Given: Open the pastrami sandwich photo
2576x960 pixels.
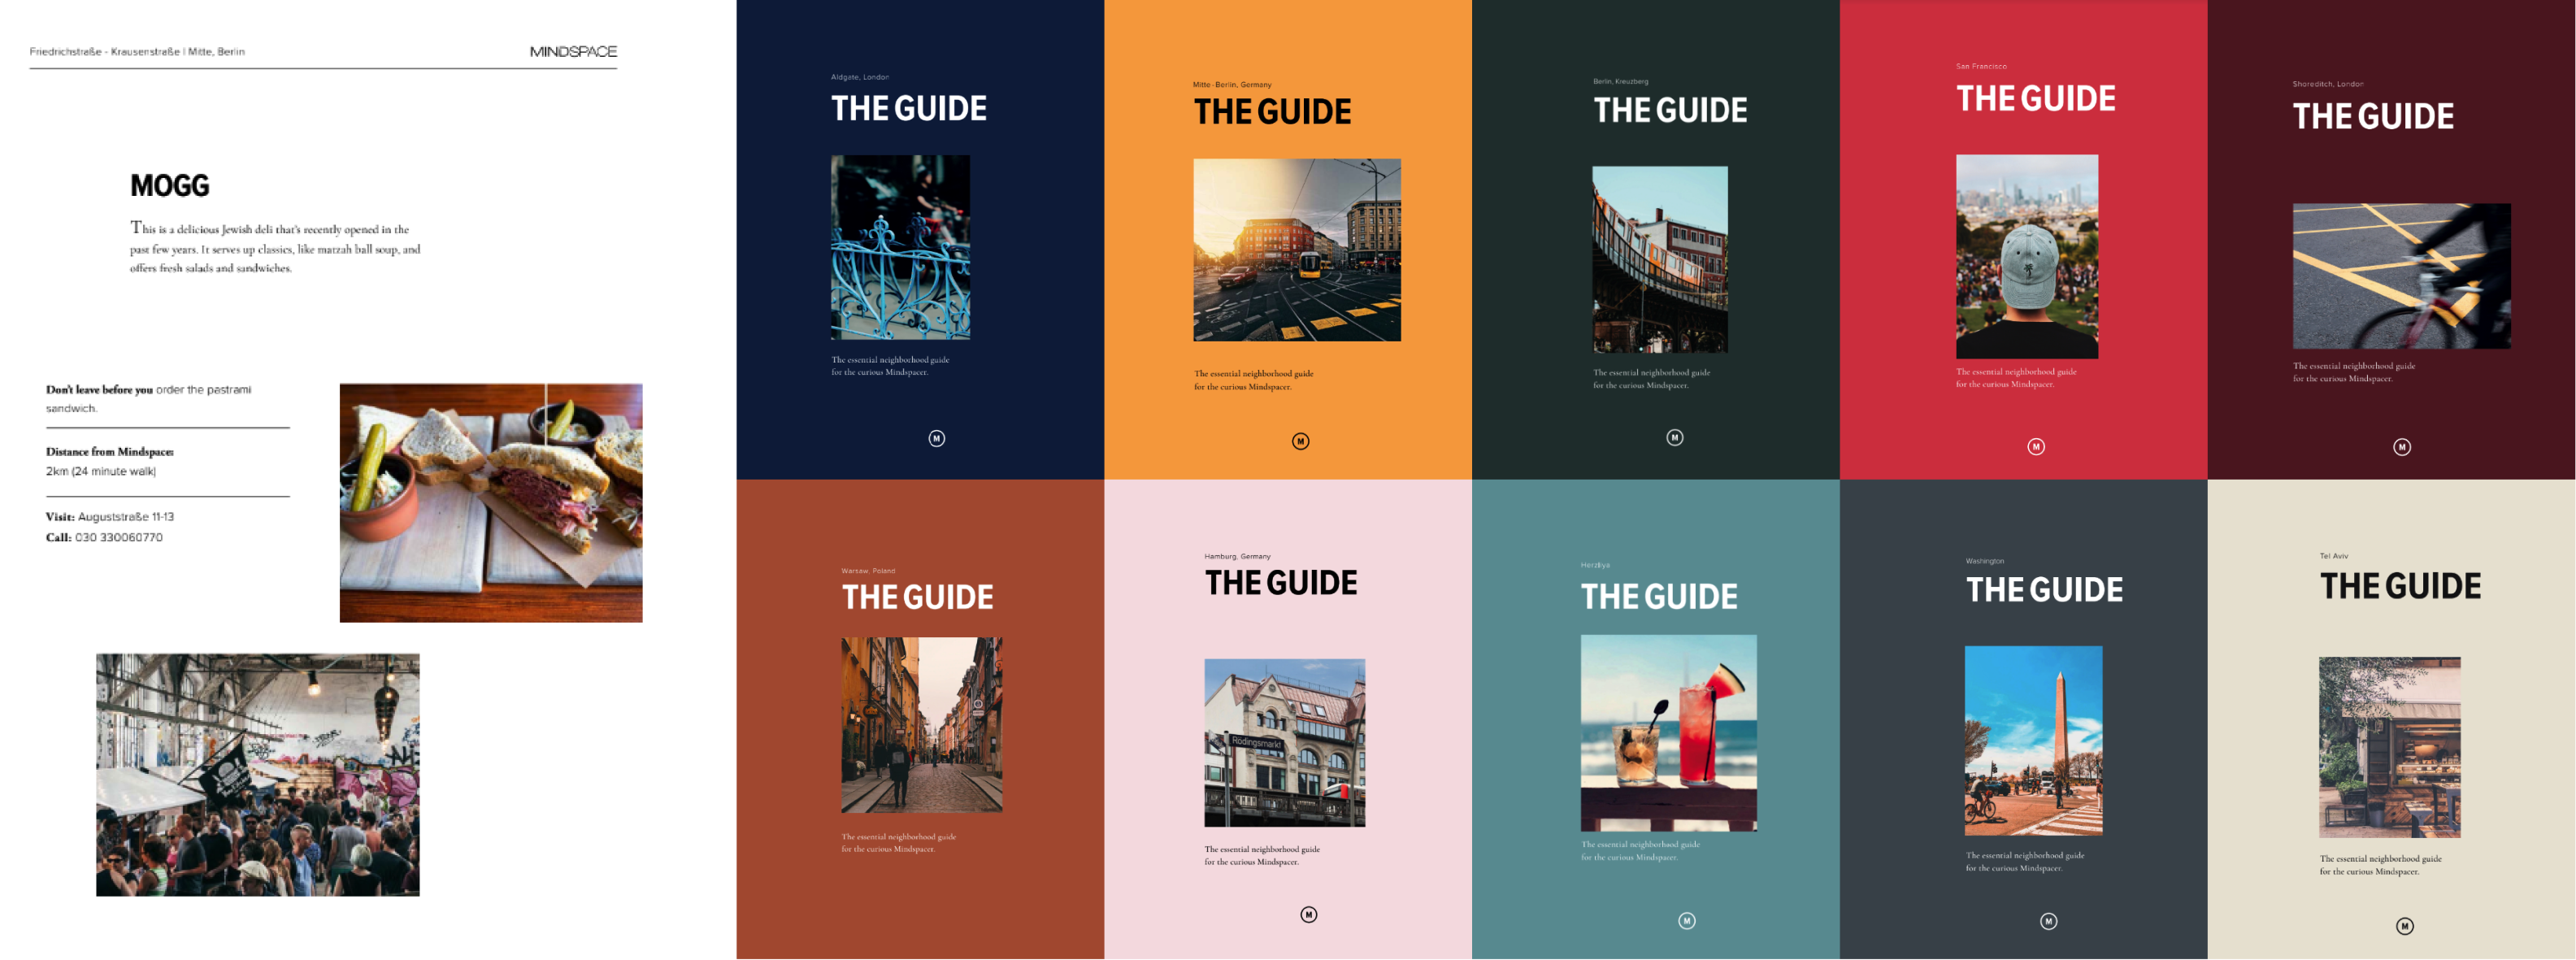Looking at the screenshot, I should (491, 503).
